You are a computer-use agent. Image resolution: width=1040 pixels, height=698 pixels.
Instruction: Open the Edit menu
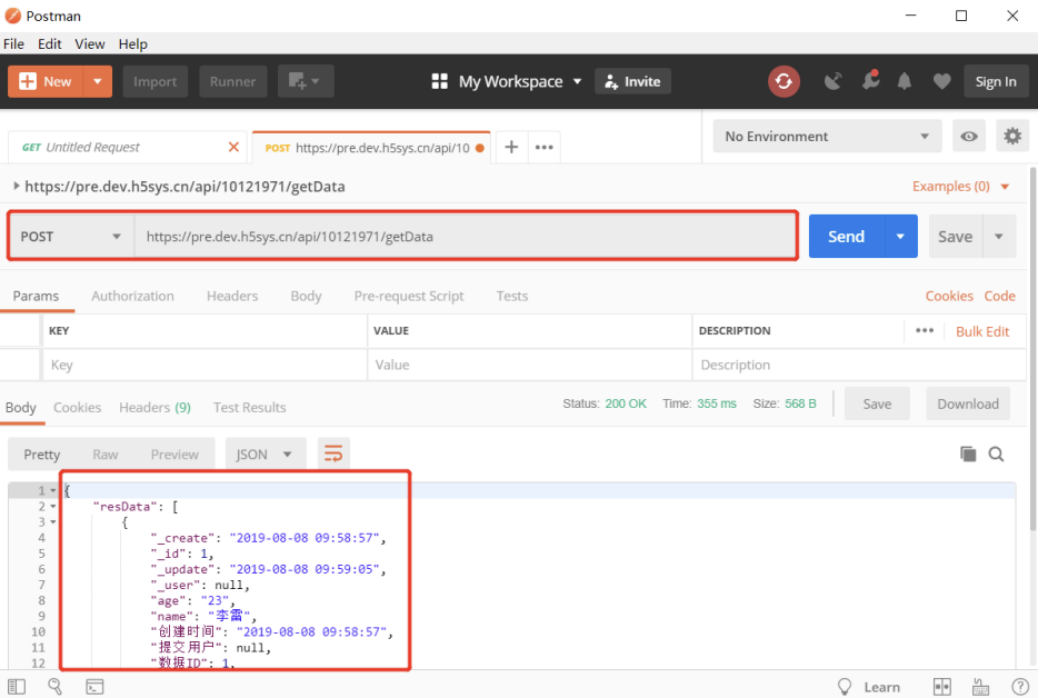coord(49,44)
